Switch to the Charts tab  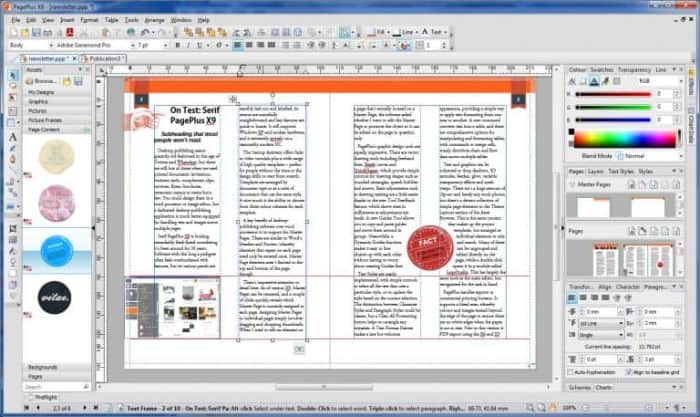click(x=603, y=388)
